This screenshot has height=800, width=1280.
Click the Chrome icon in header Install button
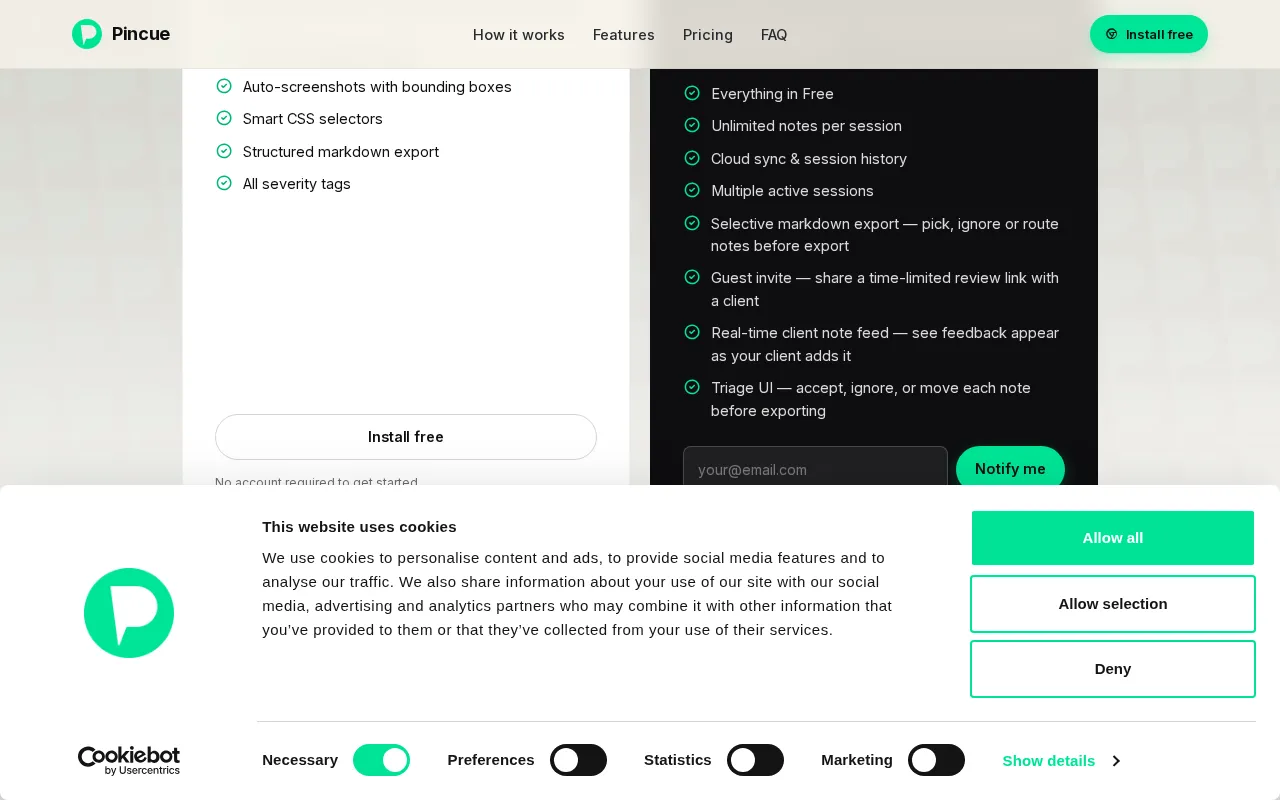pos(1111,34)
